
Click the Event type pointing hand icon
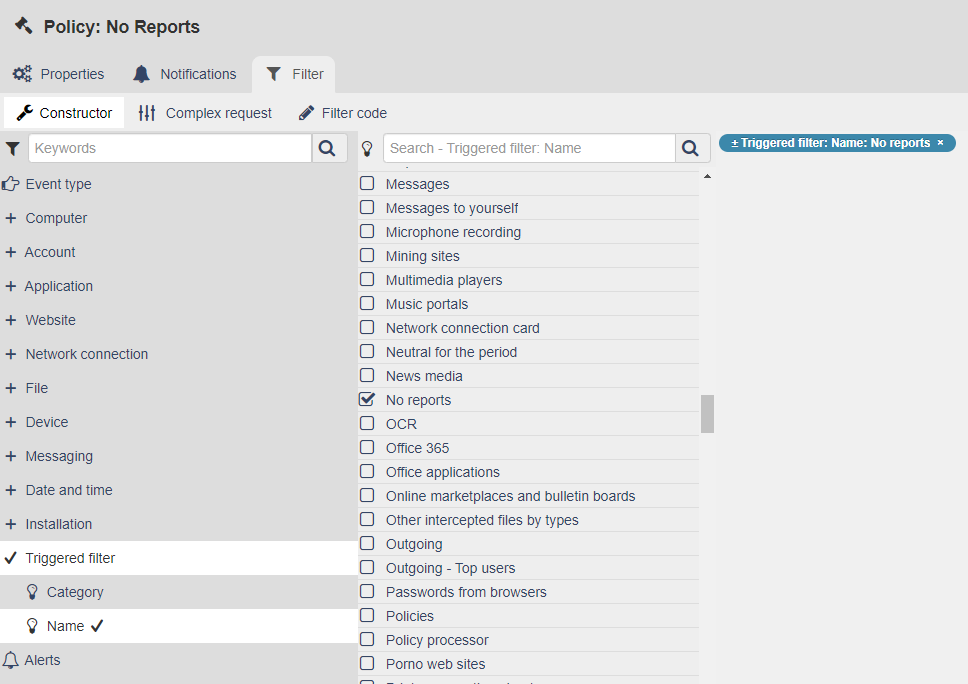pyautogui.click(x=11, y=184)
